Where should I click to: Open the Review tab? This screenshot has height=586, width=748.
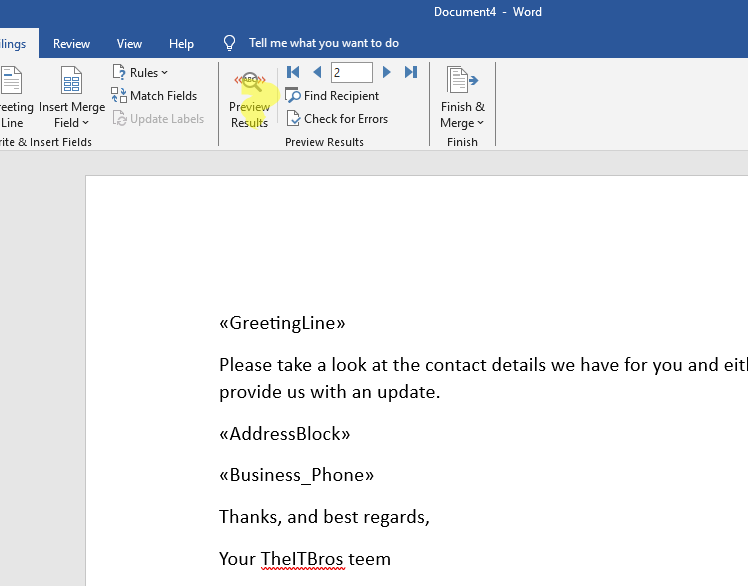click(x=71, y=44)
